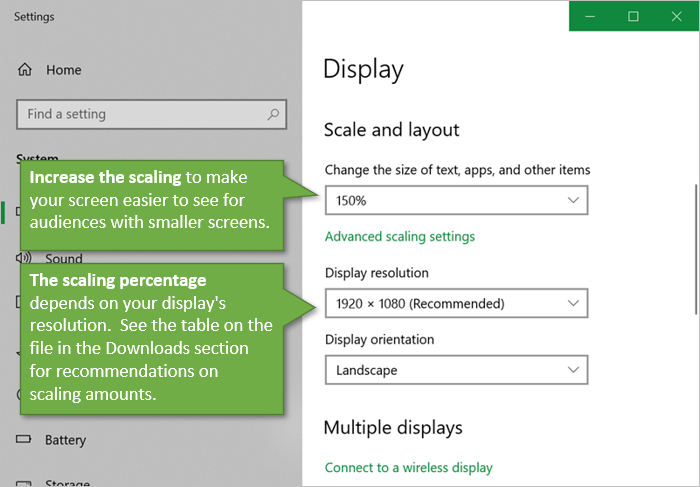Select the Sound category label
700x487 pixels.
(x=64, y=259)
